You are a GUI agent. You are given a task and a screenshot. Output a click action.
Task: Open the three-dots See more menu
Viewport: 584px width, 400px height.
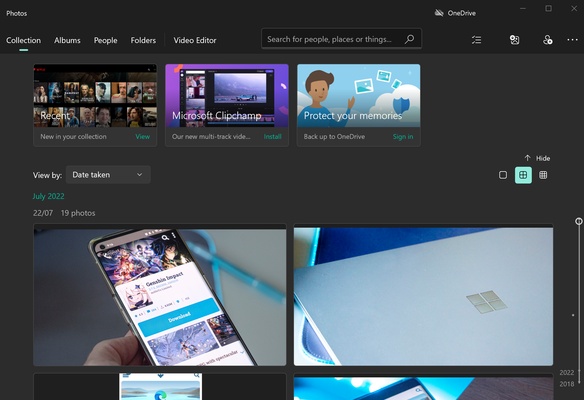coord(572,40)
